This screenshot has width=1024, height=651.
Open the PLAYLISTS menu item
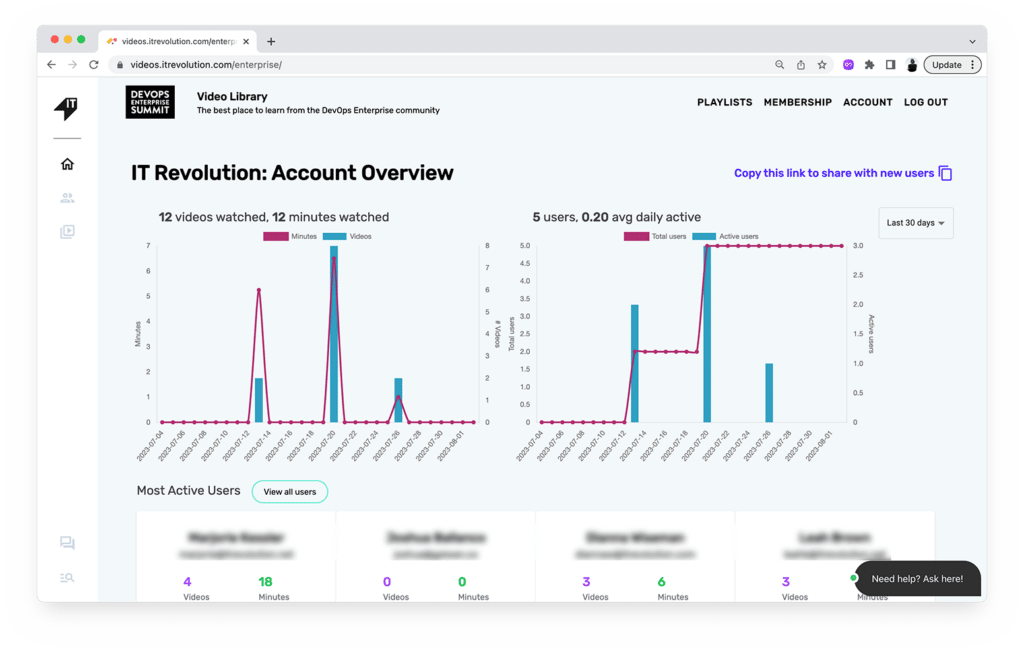pos(724,102)
